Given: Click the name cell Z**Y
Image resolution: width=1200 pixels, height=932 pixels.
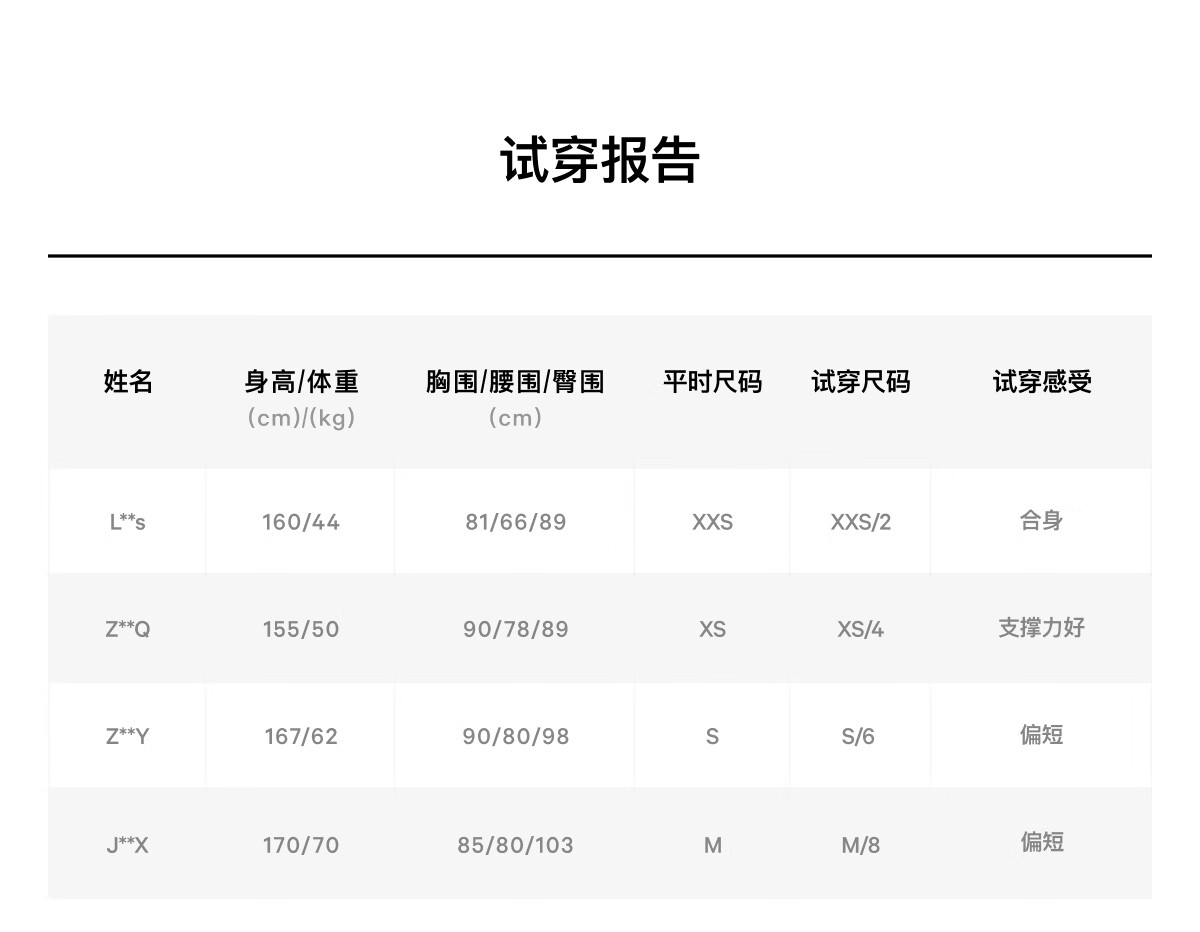Looking at the screenshot, I should point(128,736).
